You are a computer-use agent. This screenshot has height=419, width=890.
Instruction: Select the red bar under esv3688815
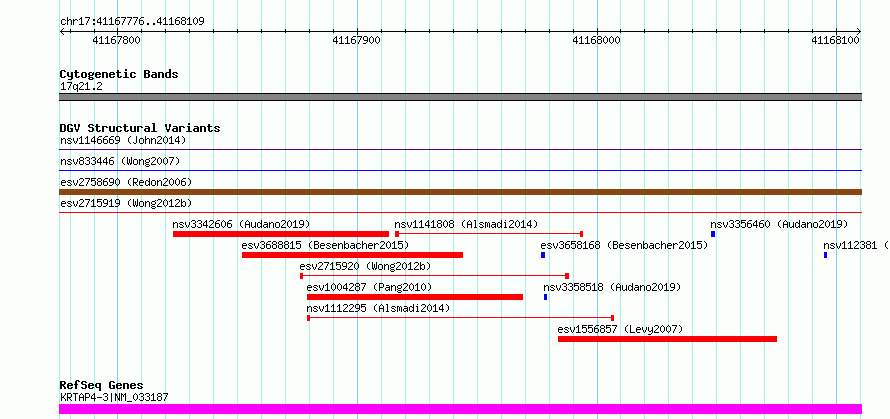pyautogui.click(x=352, y=255)
